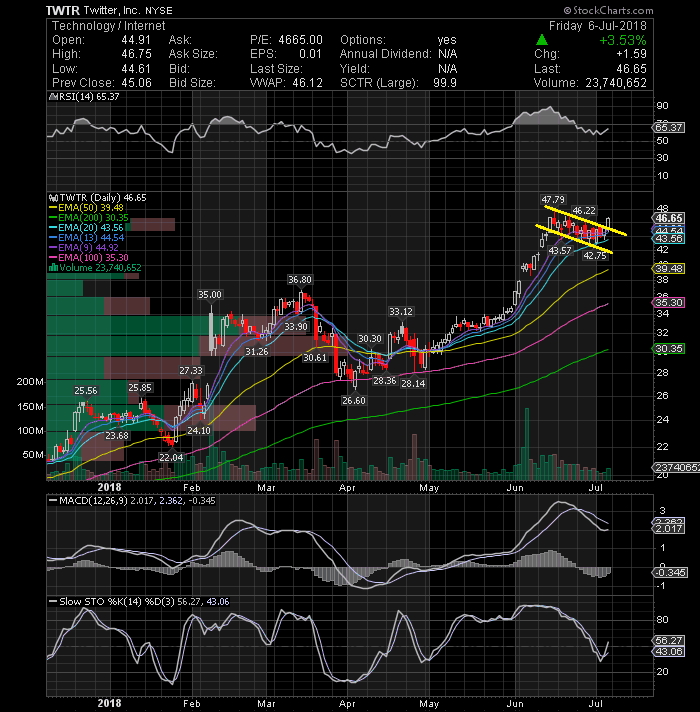Click the 25.85 price label
Viewport: 700px width, 712px height.
click(140, 388)
